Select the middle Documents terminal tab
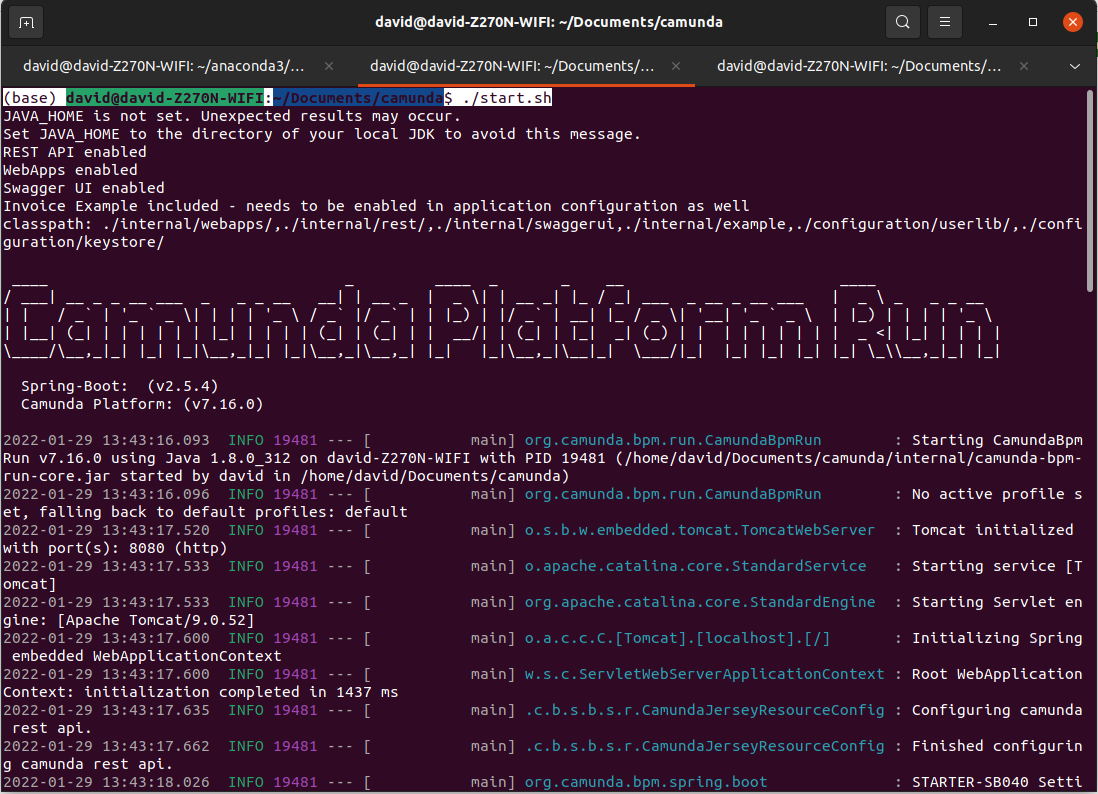The height and width of the screenshot is (794, 1098). pos(512,66)
